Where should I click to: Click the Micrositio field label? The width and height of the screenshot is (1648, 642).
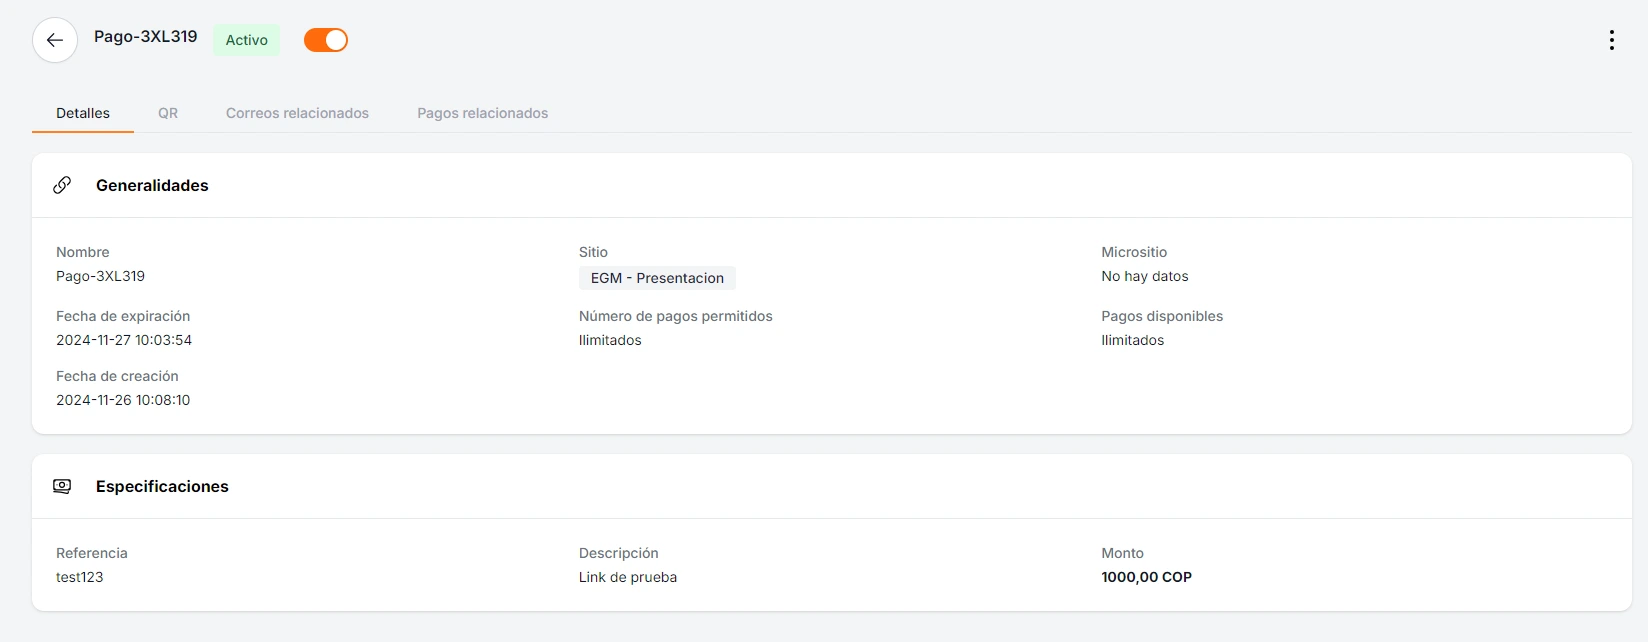pyautogui.click(x=1134, y=252)
